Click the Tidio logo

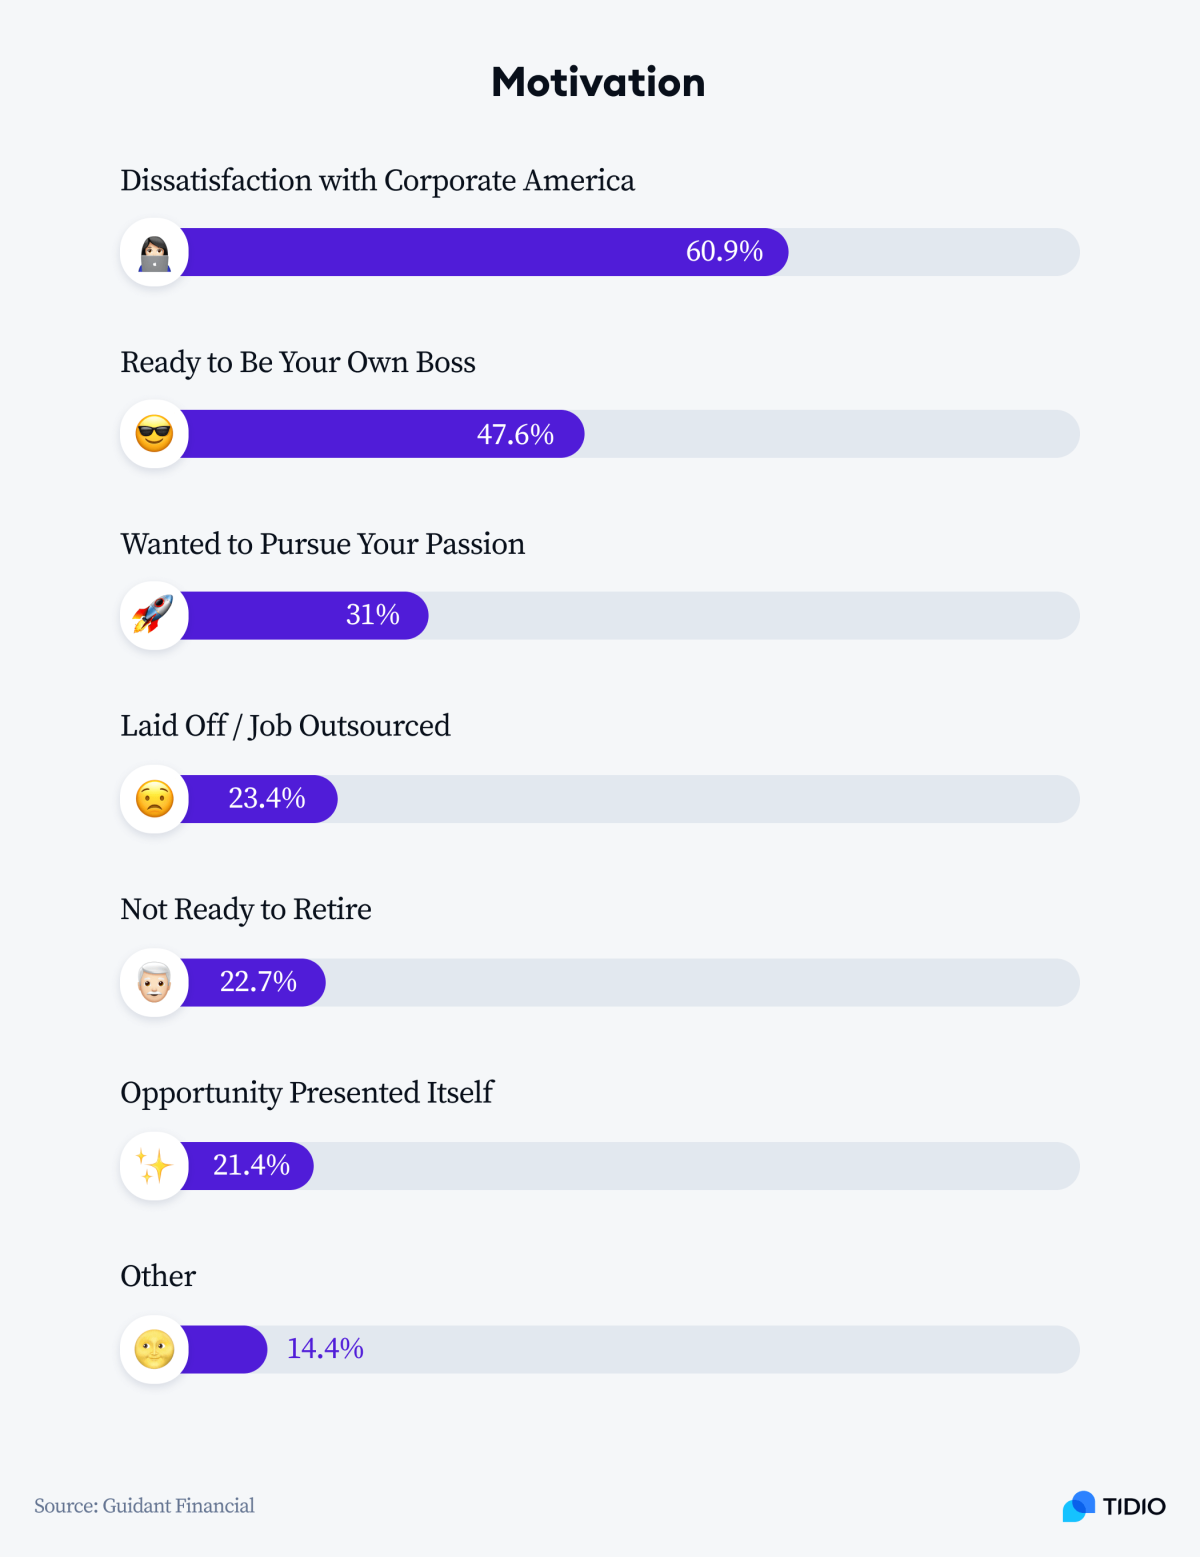(1114, 1506)
